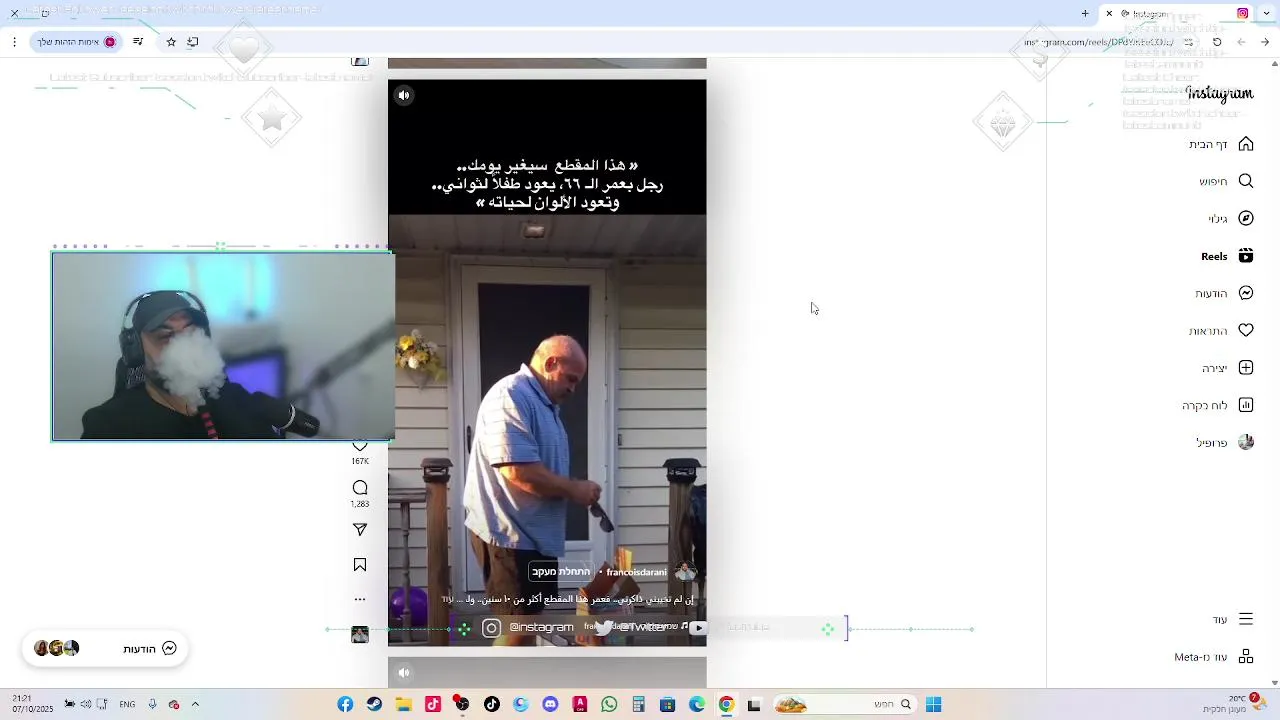This screenshot has height=720, width=1280.
Task: Bookmark this page with the star icon
Action: (x=171, y=42)
